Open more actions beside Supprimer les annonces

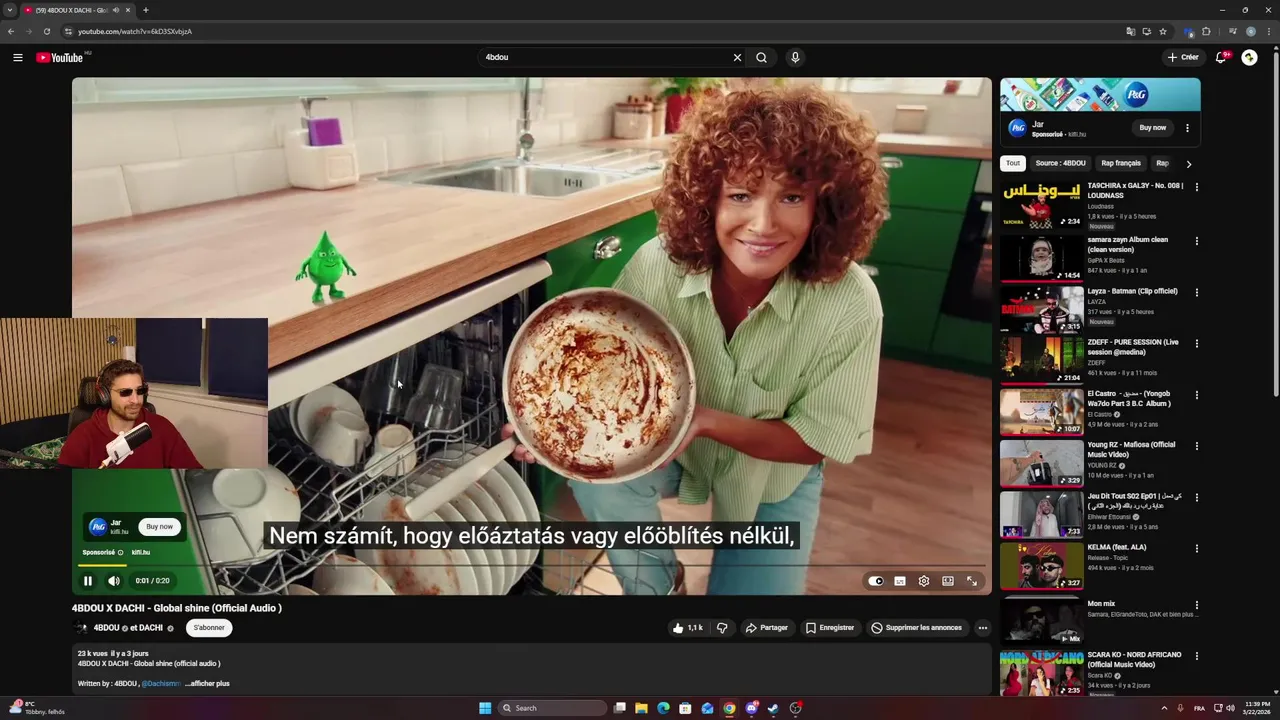tap(982, 628)
